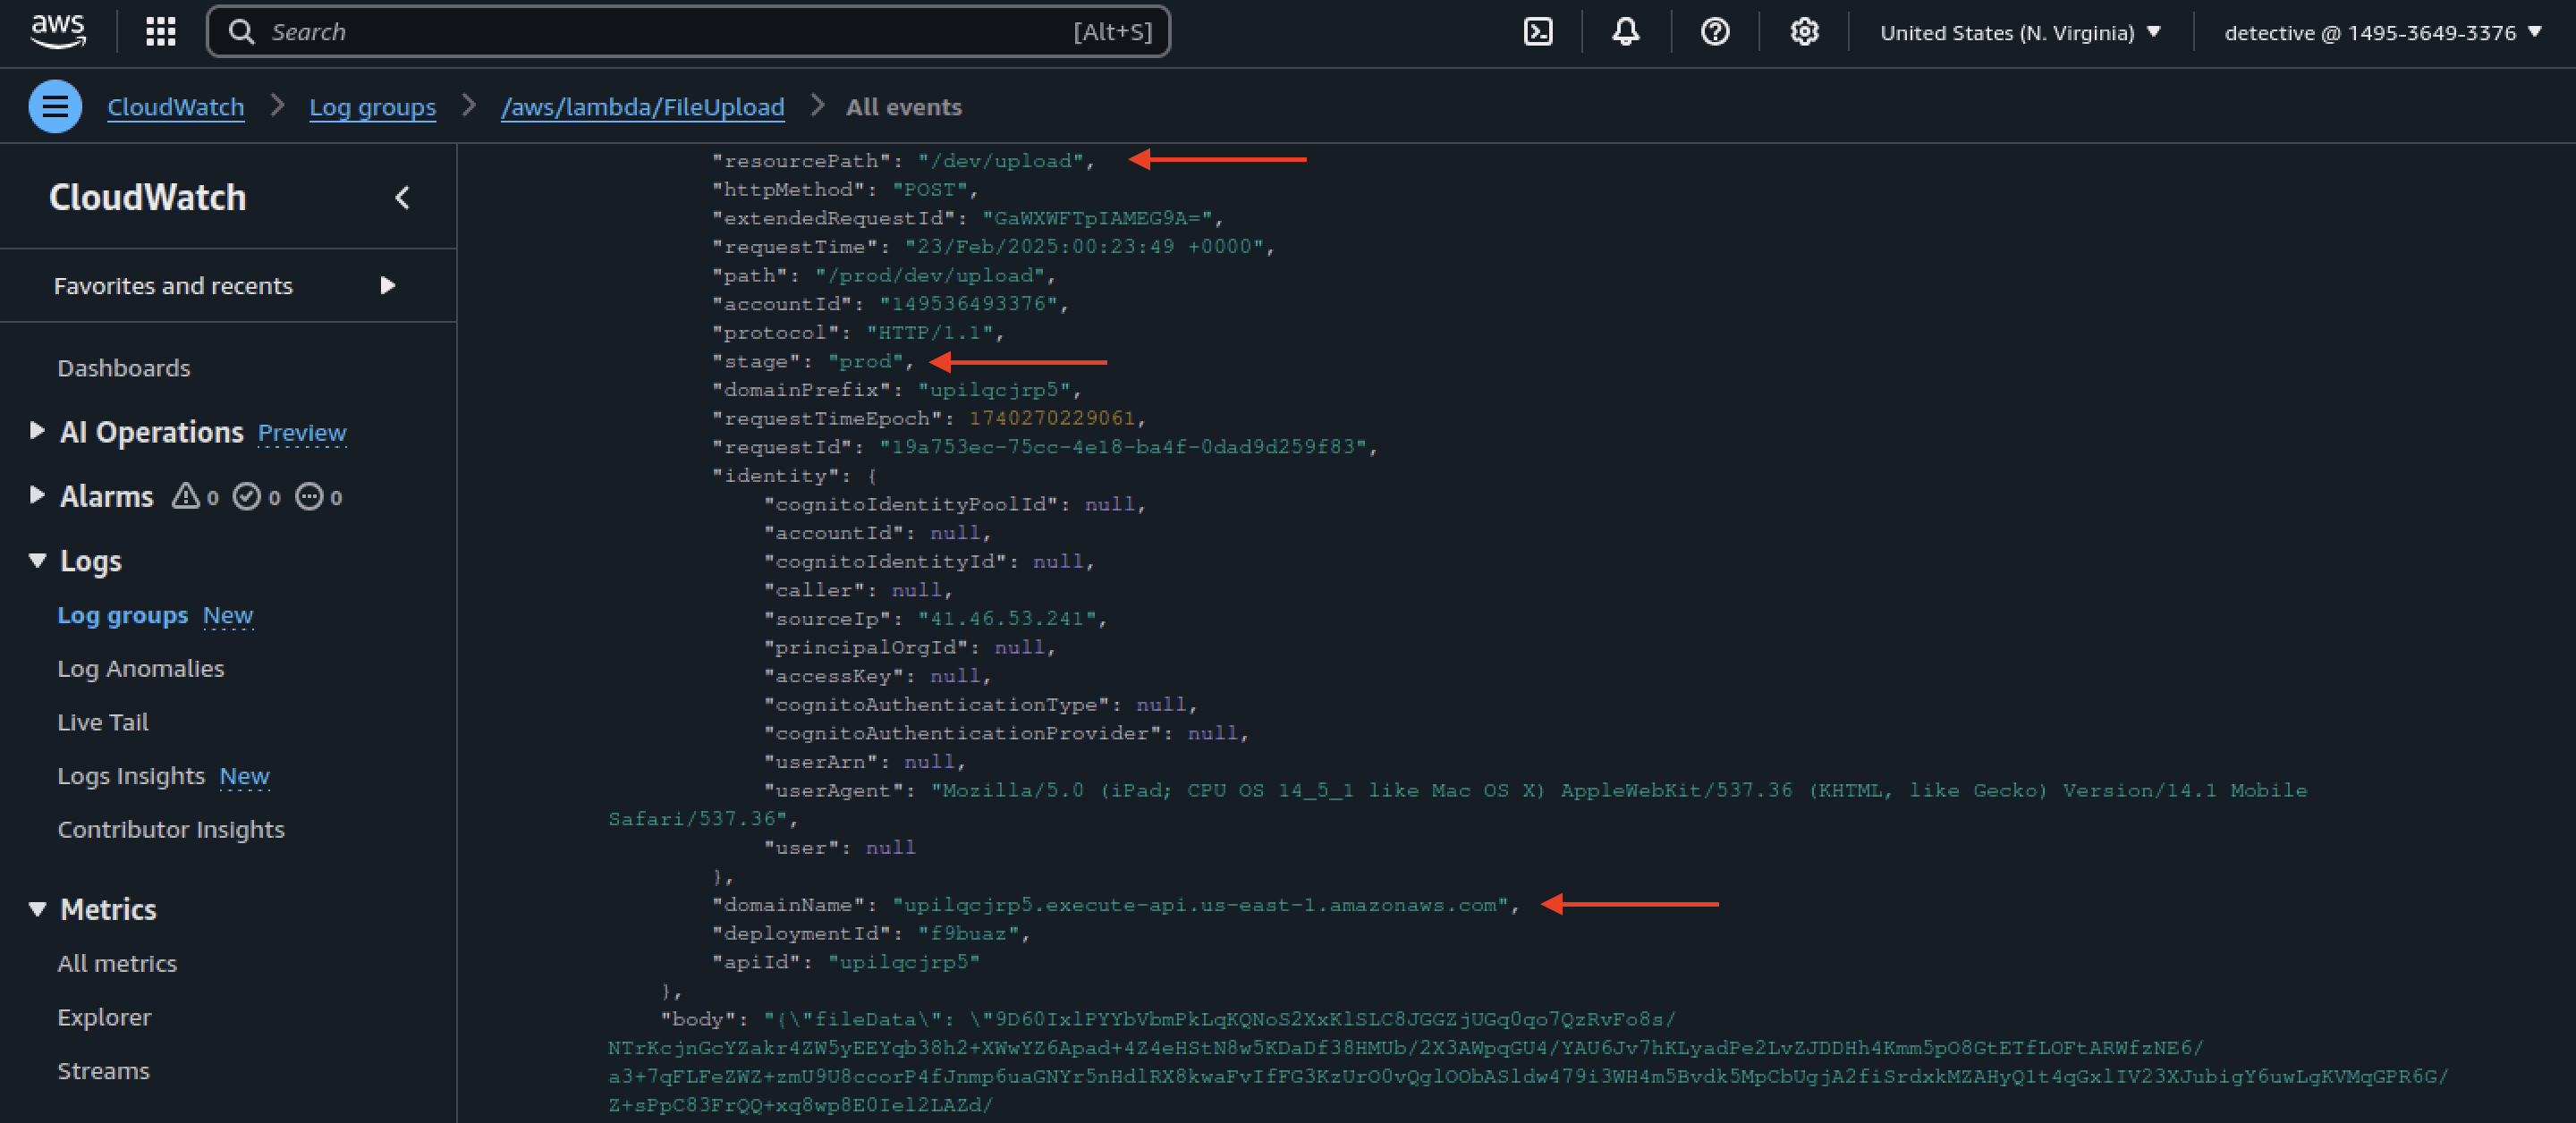This screenshot has width=2576, height=1123.
Task: Click the "identity" key in the log
Action: tap(769, 475)
